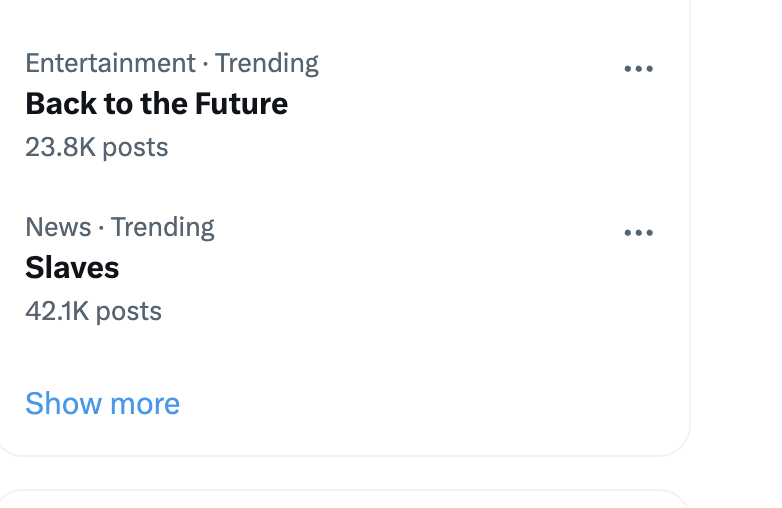Click the Entertainment category label
The height and width of the screenshot is (508, 782).
tap(110, 63)
